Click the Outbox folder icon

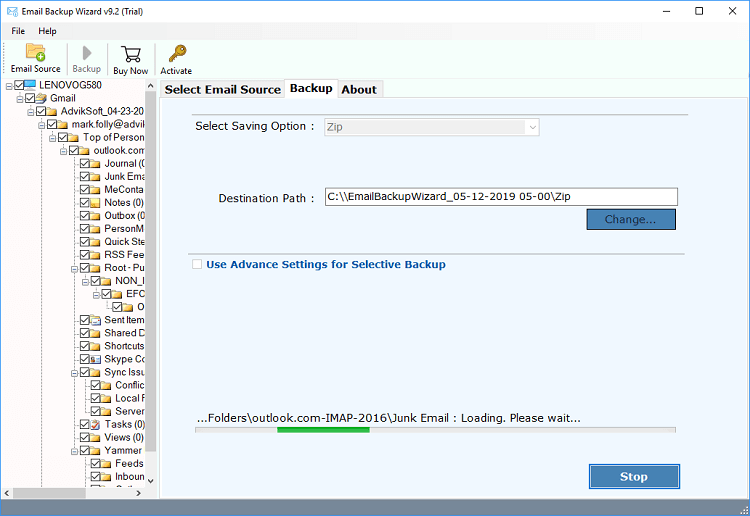click(95, 216)
